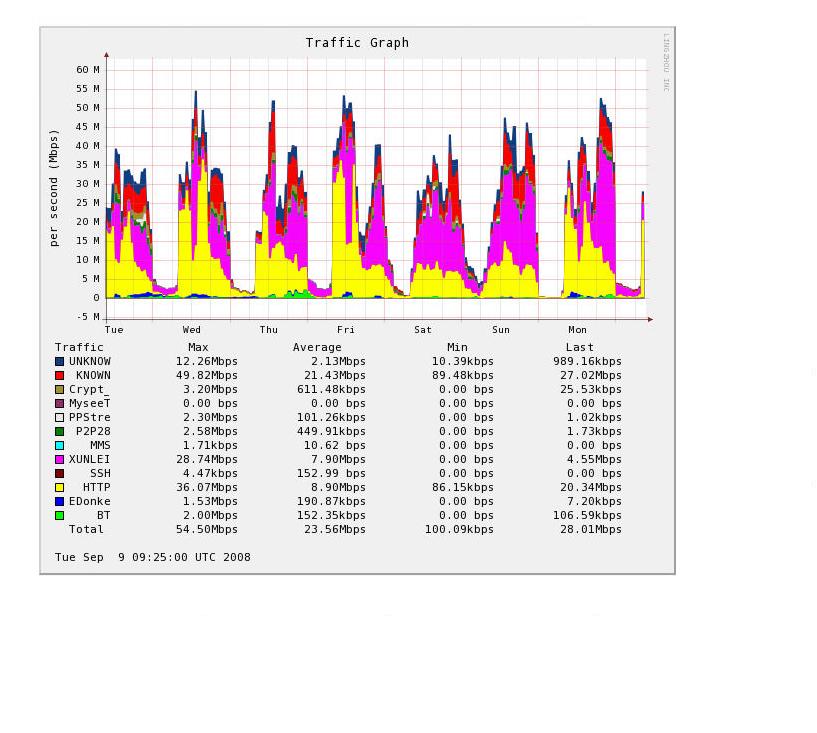The image size is (817, 733).
Task: Click the blue UNKNOW legend color square
Action: [60, 362]
